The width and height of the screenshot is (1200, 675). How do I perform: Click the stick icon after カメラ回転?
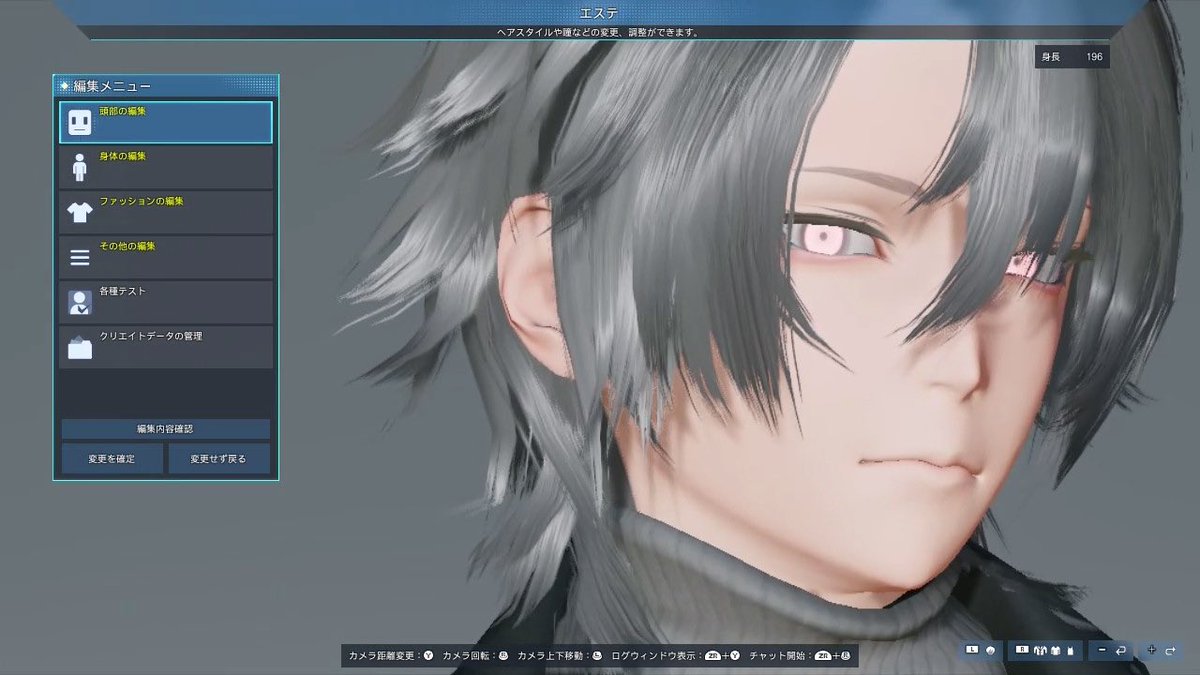coord(503,656)
